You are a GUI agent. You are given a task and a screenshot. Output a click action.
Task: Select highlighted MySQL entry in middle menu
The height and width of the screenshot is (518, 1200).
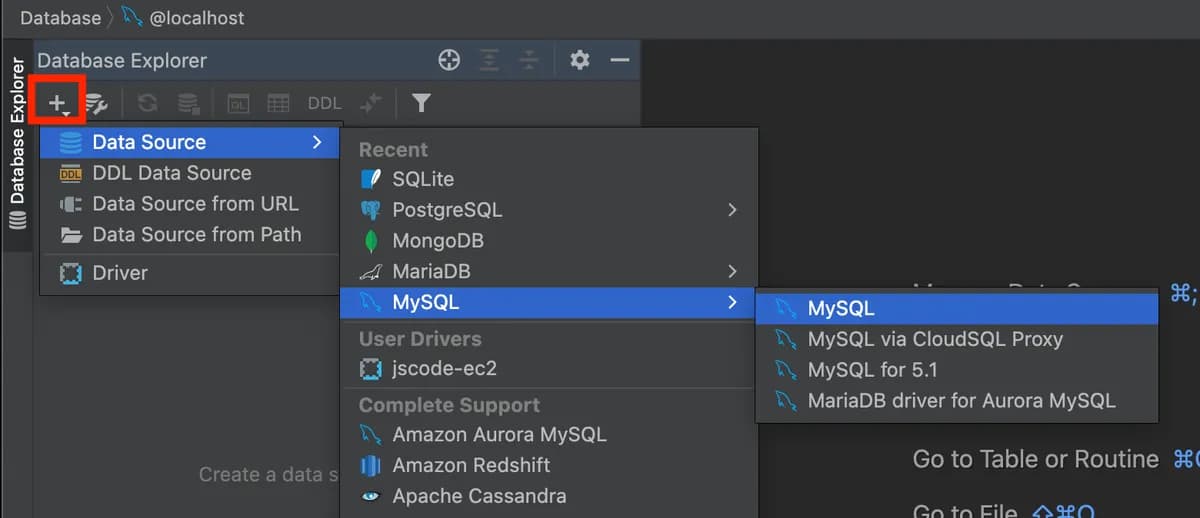(549, 302)
